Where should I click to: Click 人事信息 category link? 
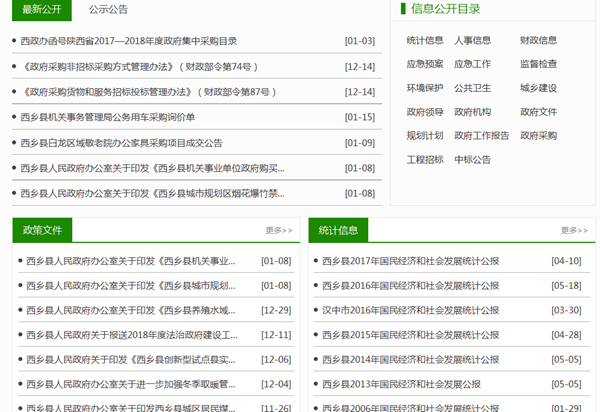click(x=472, y=41)
